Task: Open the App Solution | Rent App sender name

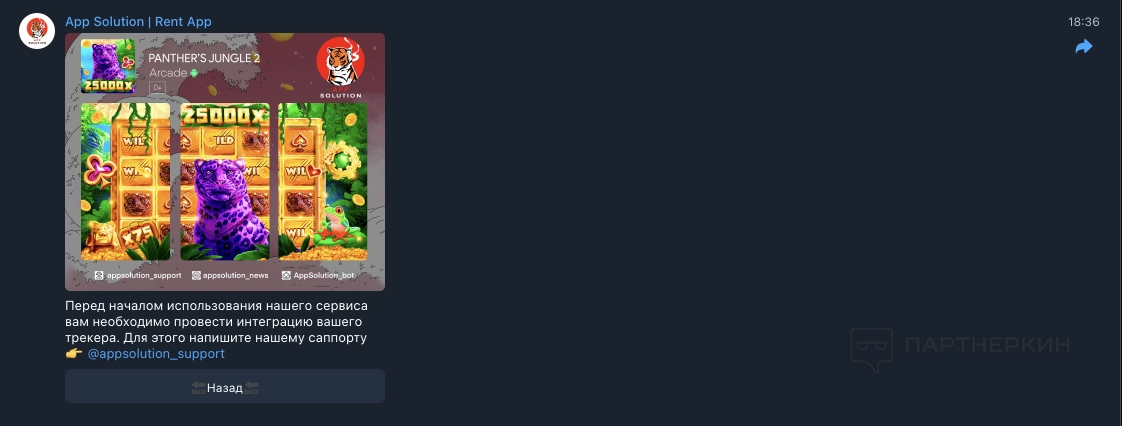Action: pos(138,21)
